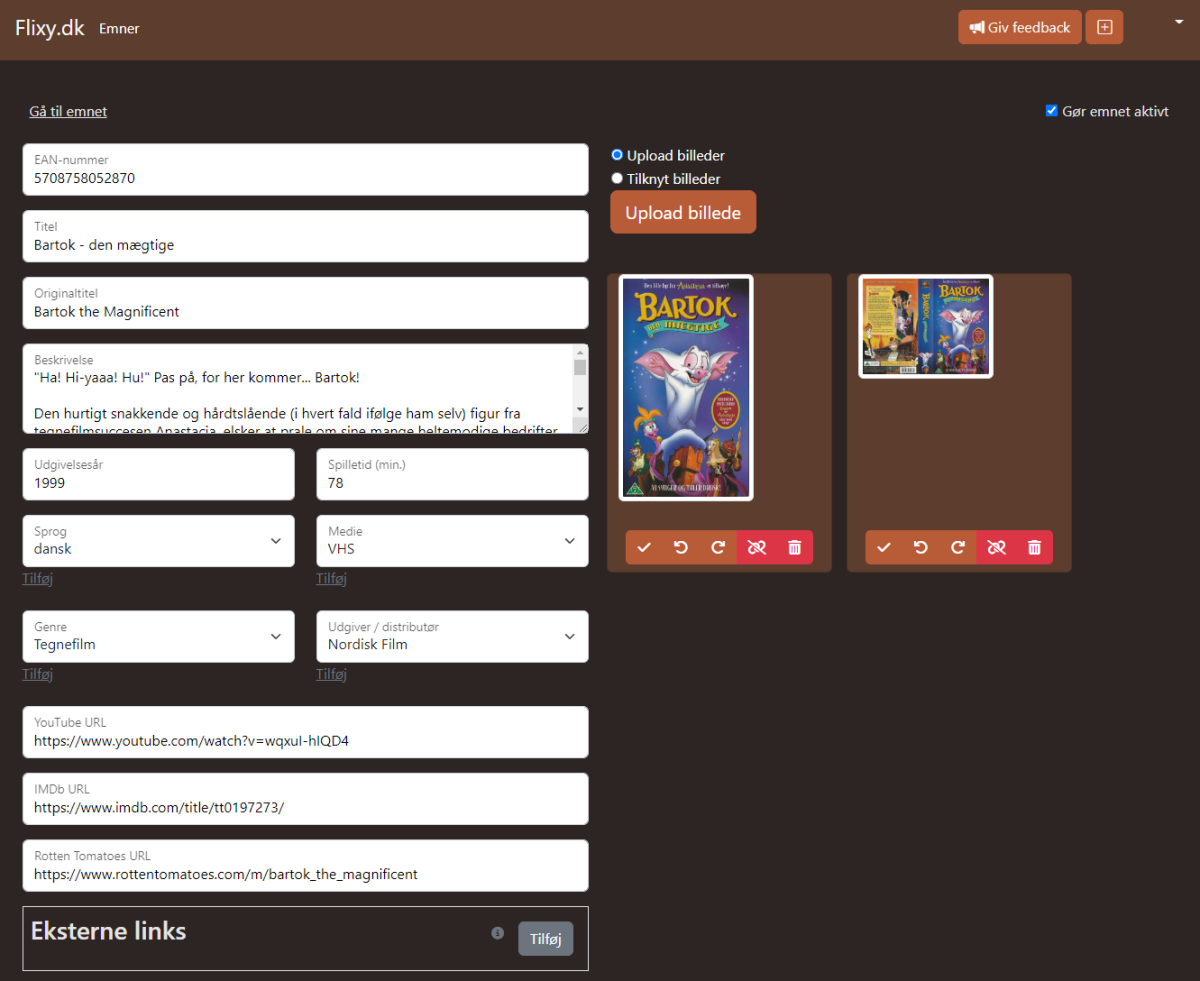
Task: Click the Eksterne links heading
Action: tap(109, 931)
